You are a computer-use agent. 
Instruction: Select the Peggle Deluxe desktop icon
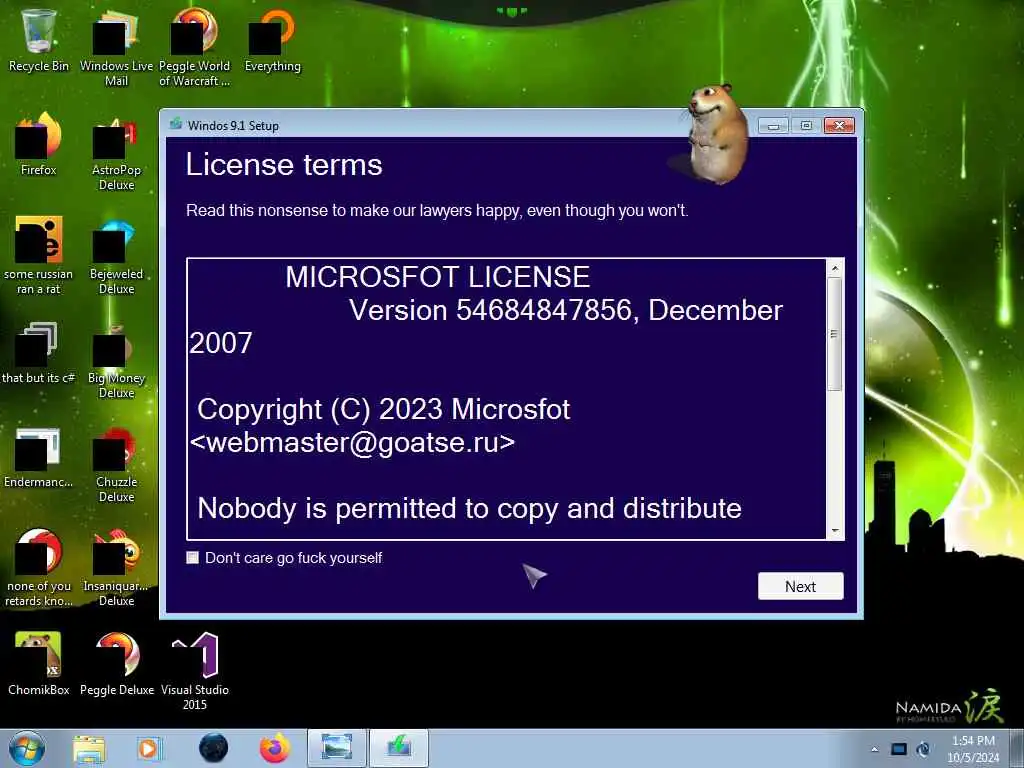(117, 663)
